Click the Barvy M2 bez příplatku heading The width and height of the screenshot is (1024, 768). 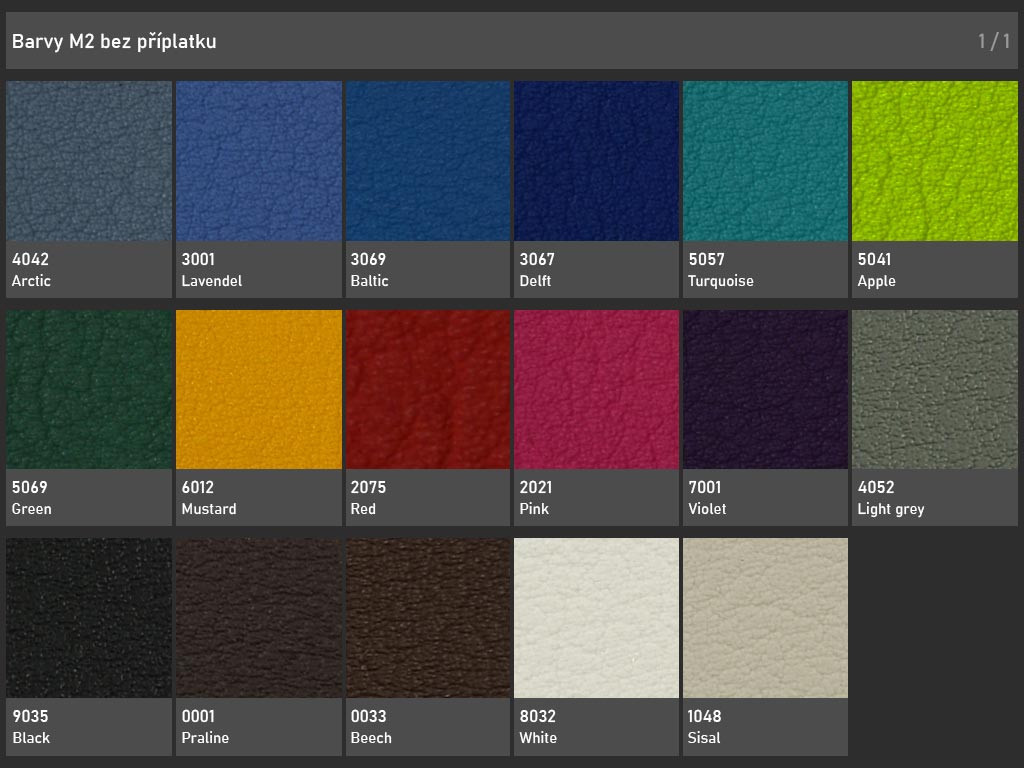pos(114,41)
